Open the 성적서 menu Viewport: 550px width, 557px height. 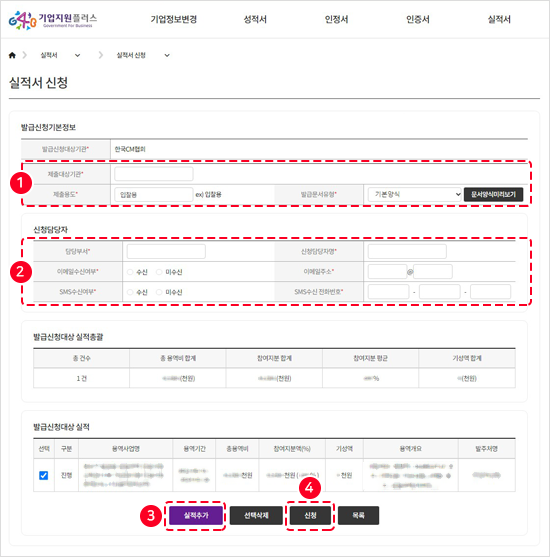pos(255,19)
